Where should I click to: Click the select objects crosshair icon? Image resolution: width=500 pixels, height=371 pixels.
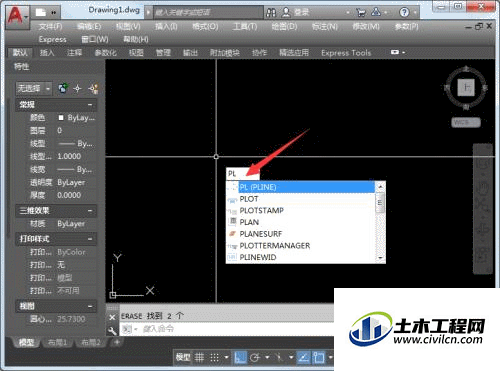77,89
